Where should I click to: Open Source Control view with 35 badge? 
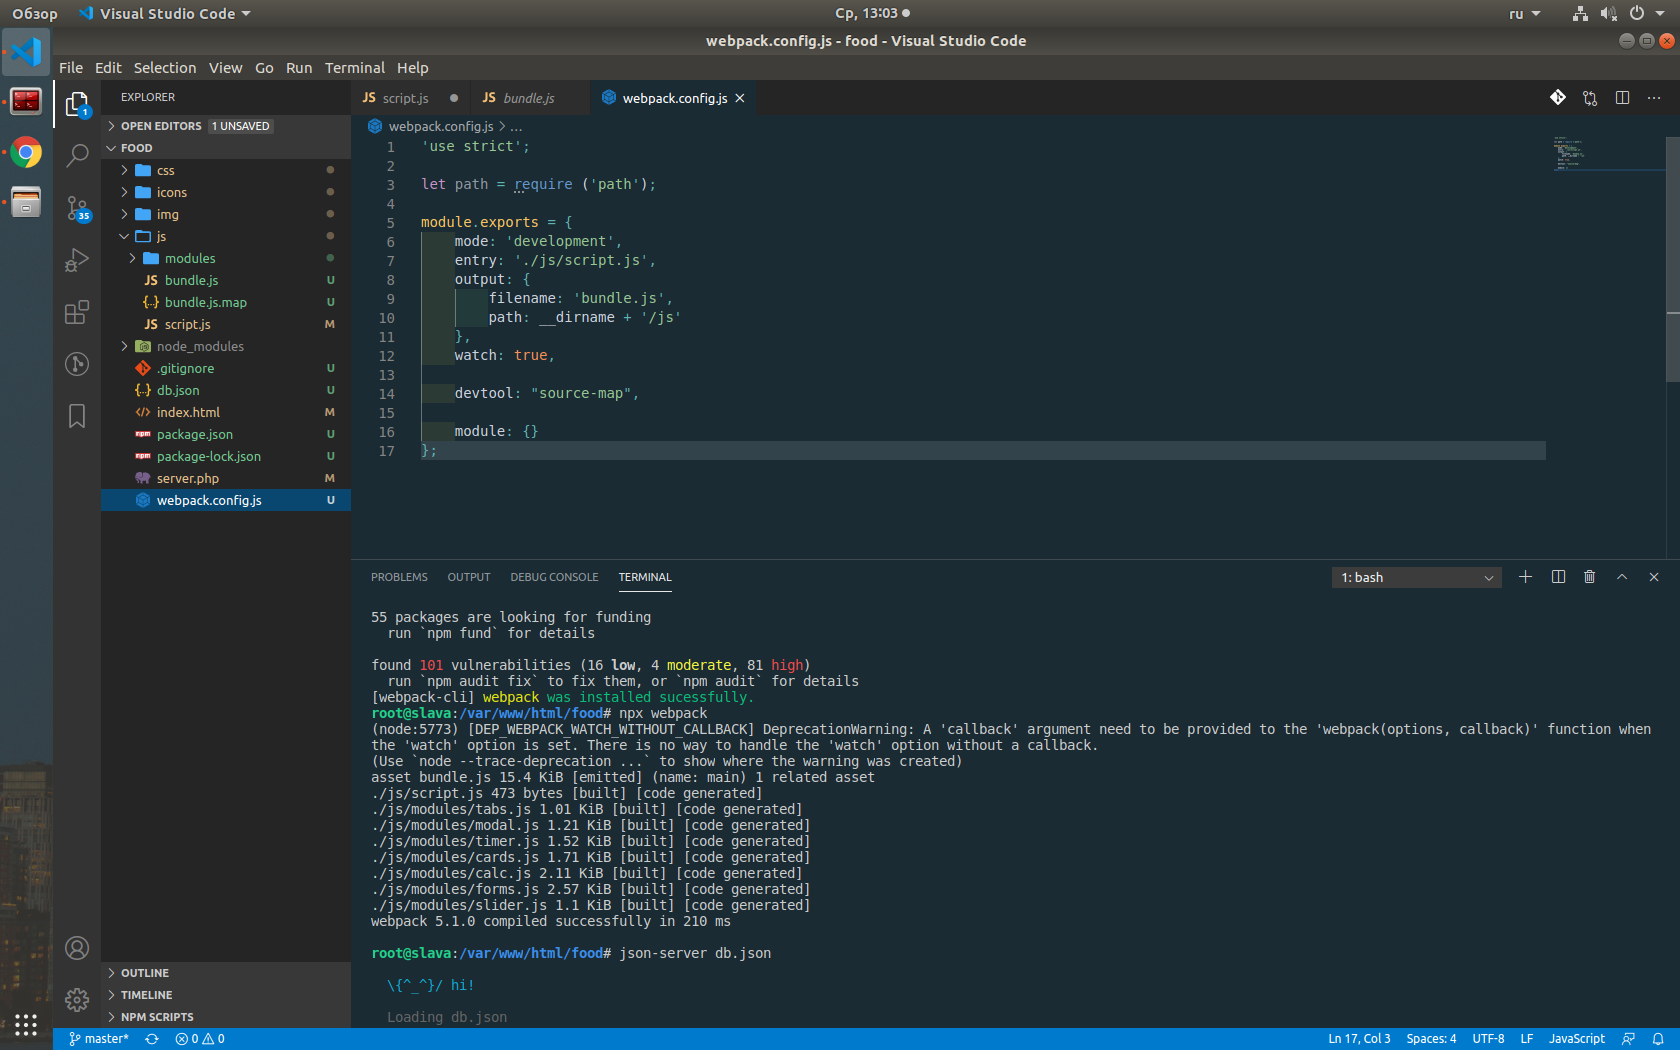click(x=77, y=208)
